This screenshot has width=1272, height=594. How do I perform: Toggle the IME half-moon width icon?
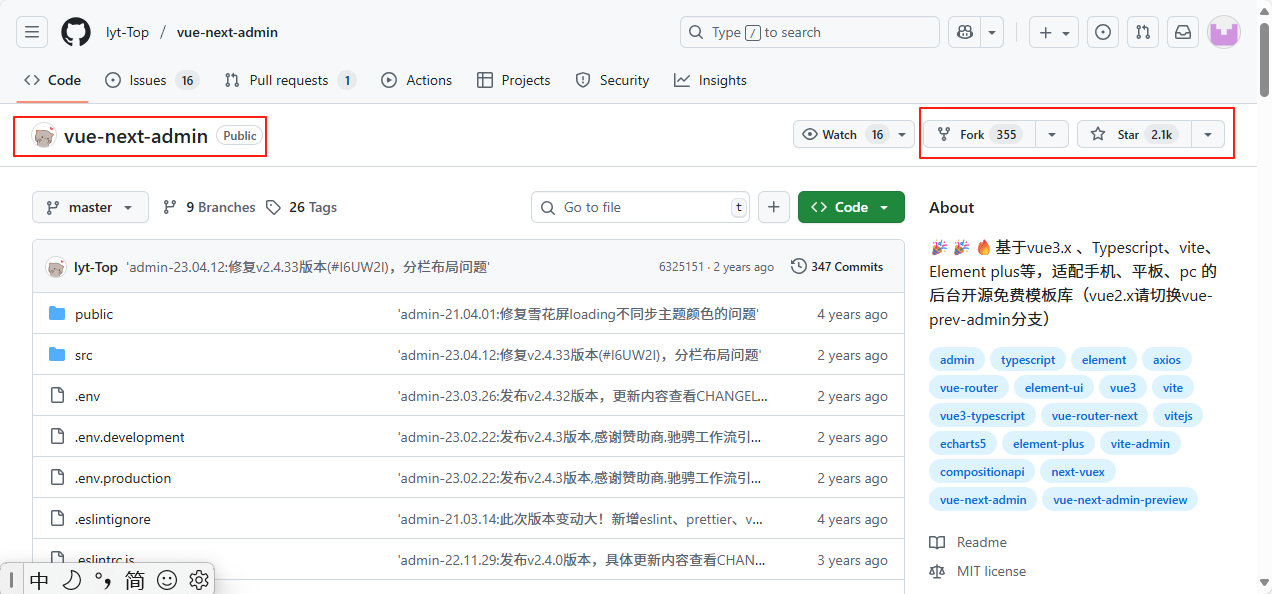tap(71, 580)
